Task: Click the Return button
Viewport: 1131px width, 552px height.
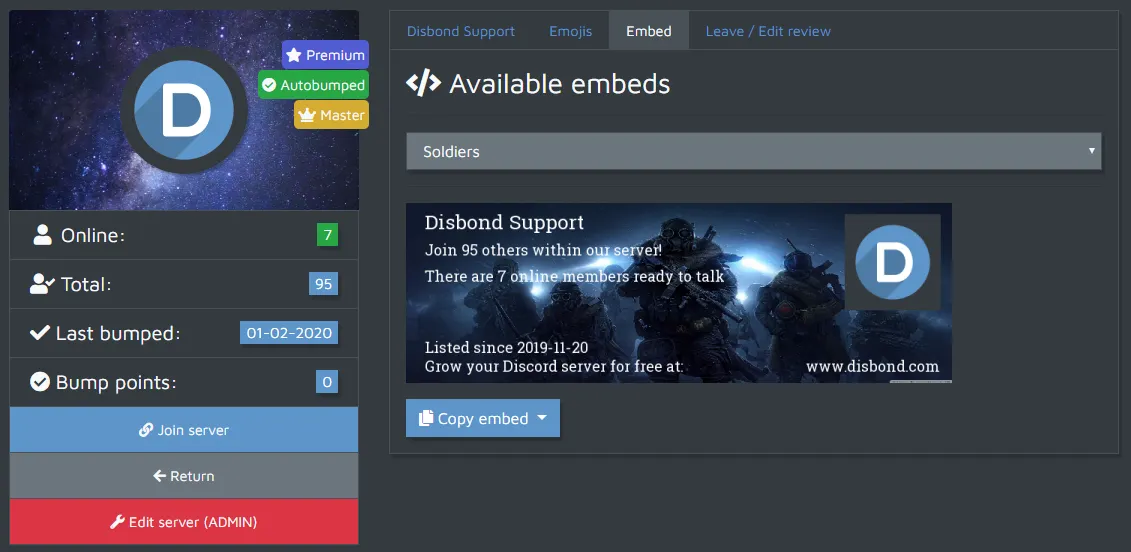Action: coord(184,476)
